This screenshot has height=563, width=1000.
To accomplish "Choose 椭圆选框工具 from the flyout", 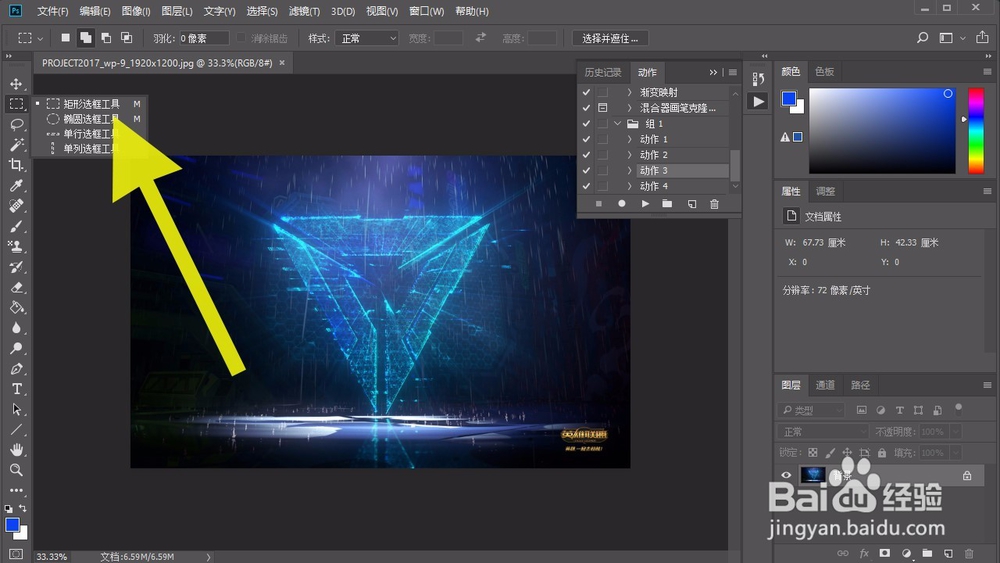I will tap(89, 119).
